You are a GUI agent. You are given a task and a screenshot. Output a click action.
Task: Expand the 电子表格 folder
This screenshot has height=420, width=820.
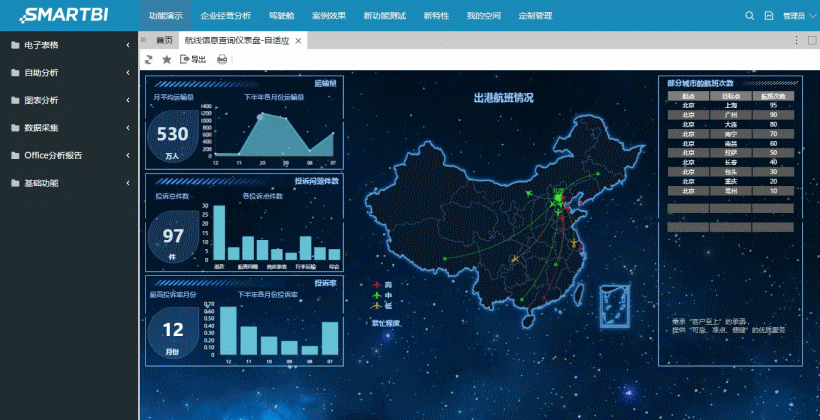click(x=68, y=46)
